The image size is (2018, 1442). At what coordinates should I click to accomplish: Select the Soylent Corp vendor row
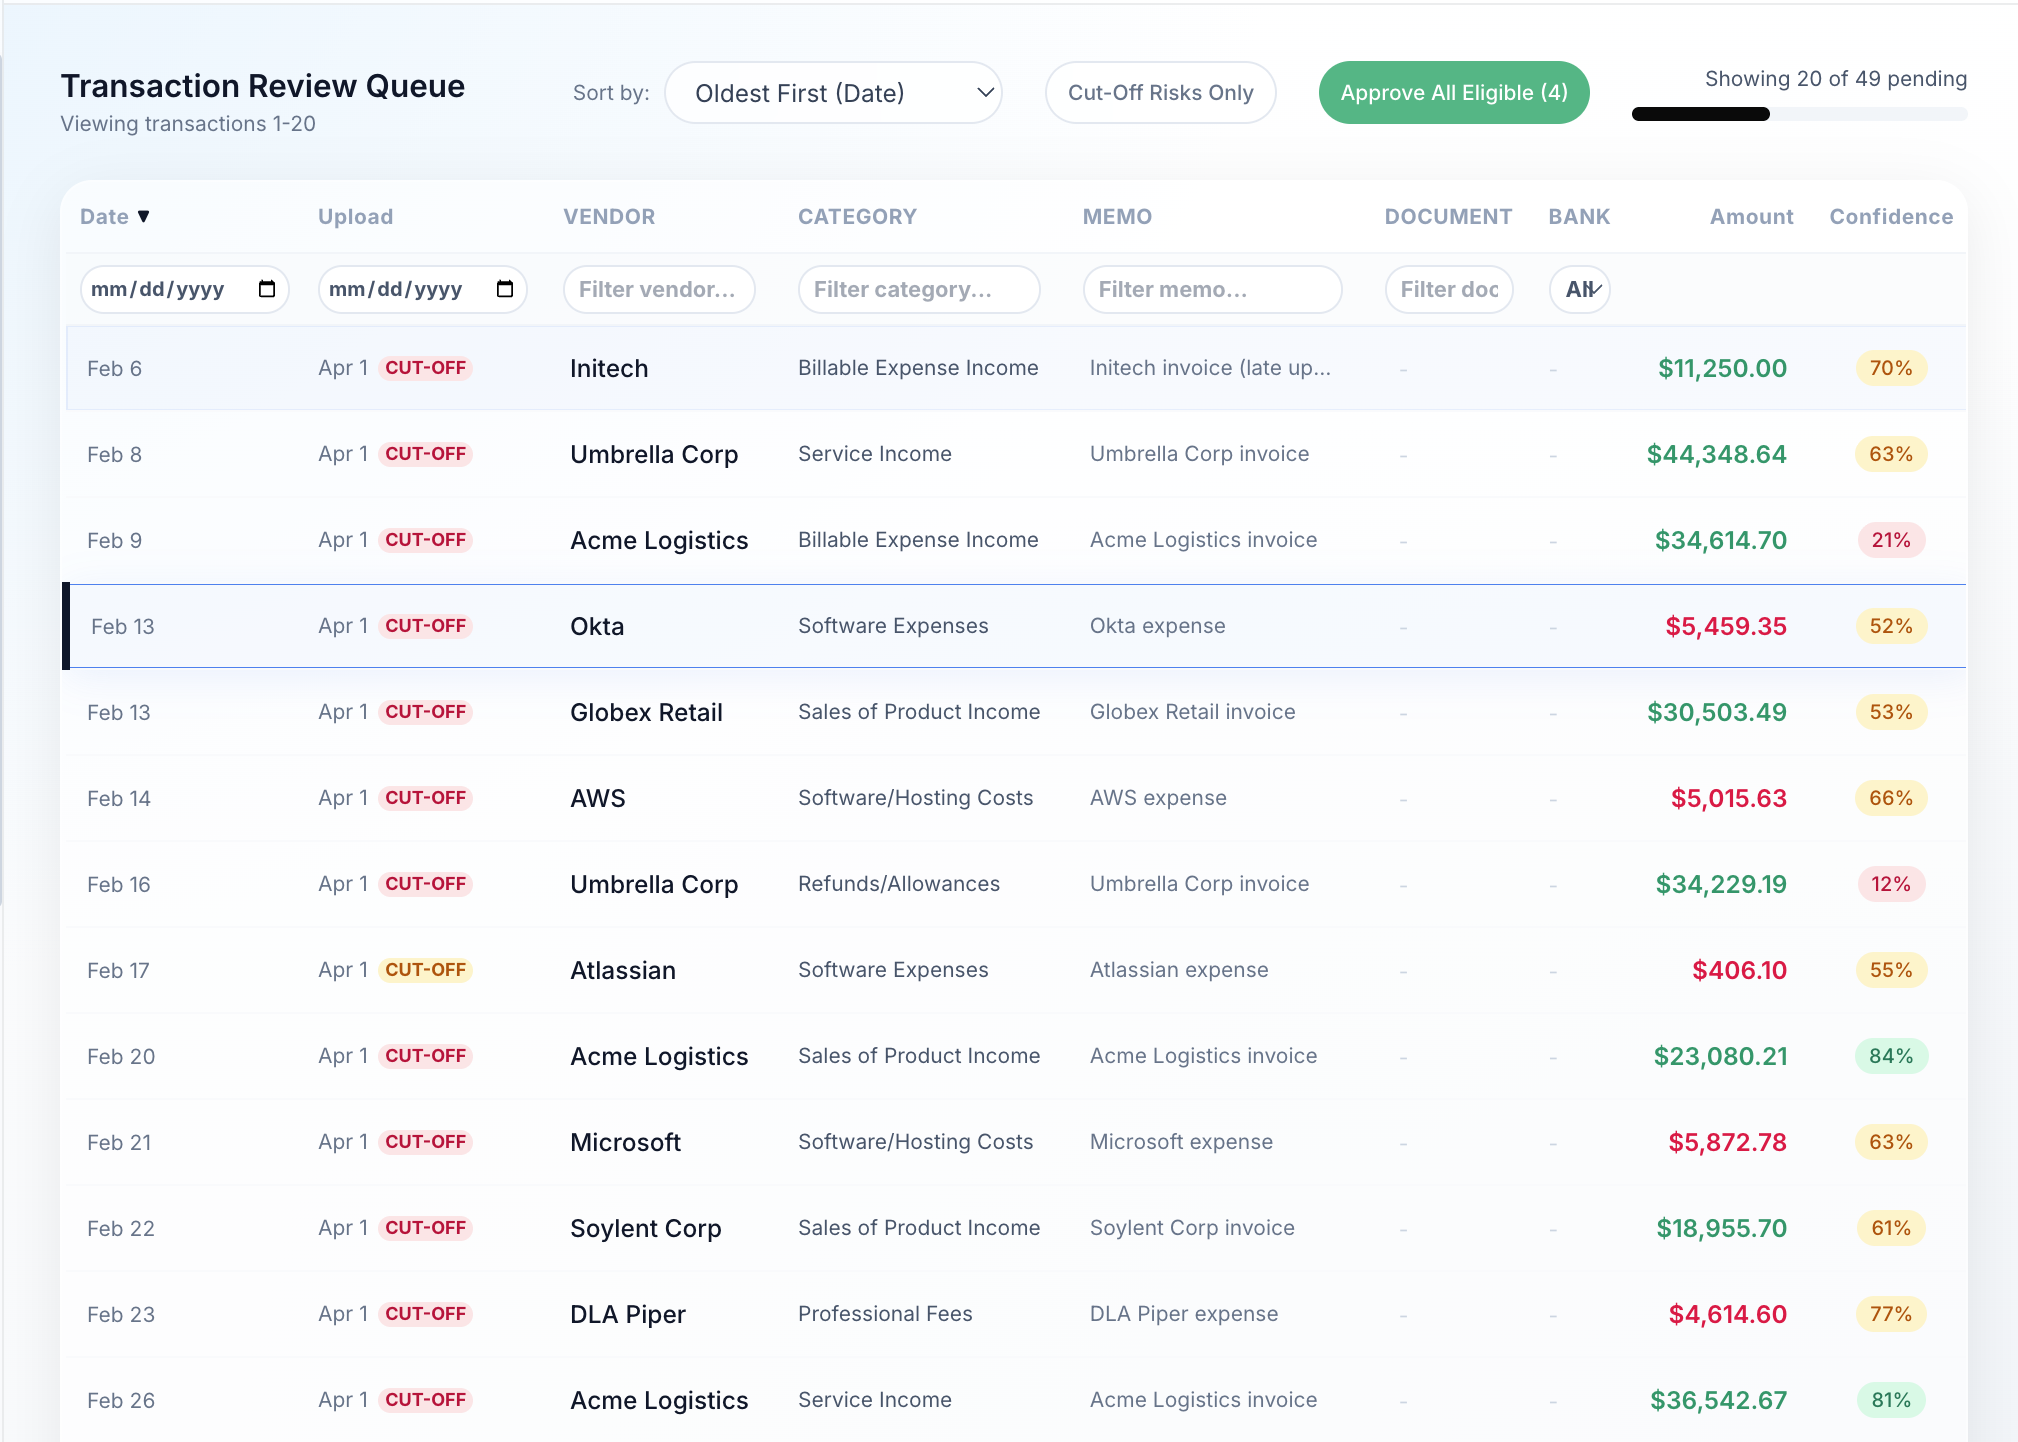coord(1014,1228)
